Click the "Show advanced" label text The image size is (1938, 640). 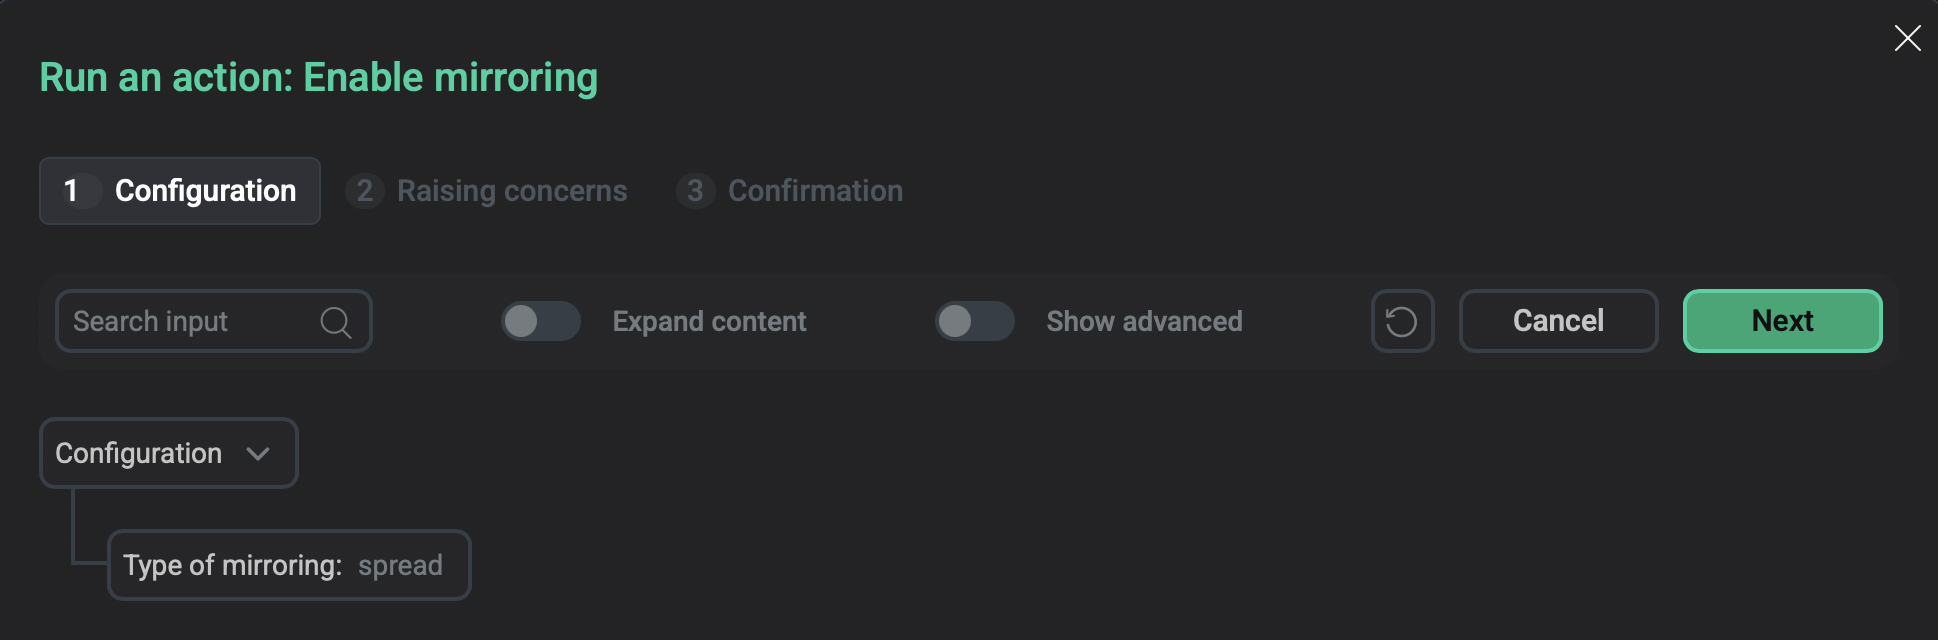point(1144,321)
